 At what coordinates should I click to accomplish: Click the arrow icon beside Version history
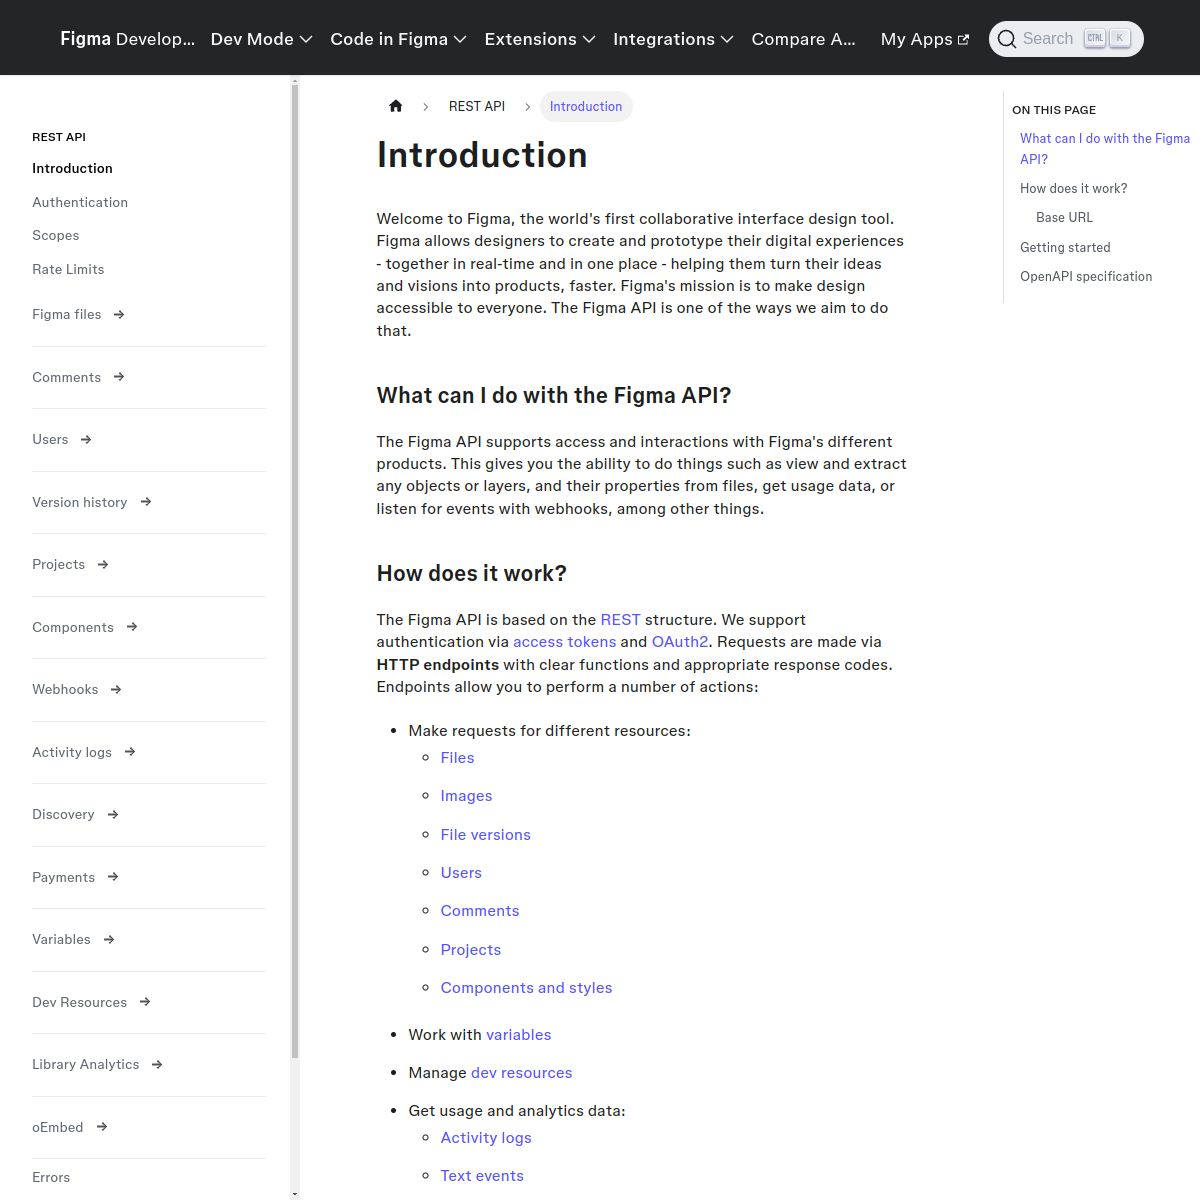146,502
